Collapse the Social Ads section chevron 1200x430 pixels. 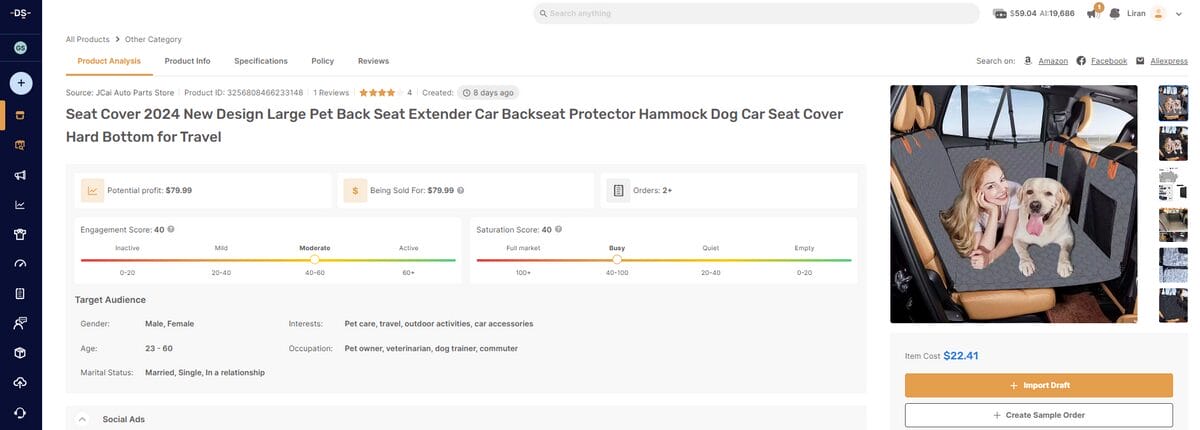[82, 419]
